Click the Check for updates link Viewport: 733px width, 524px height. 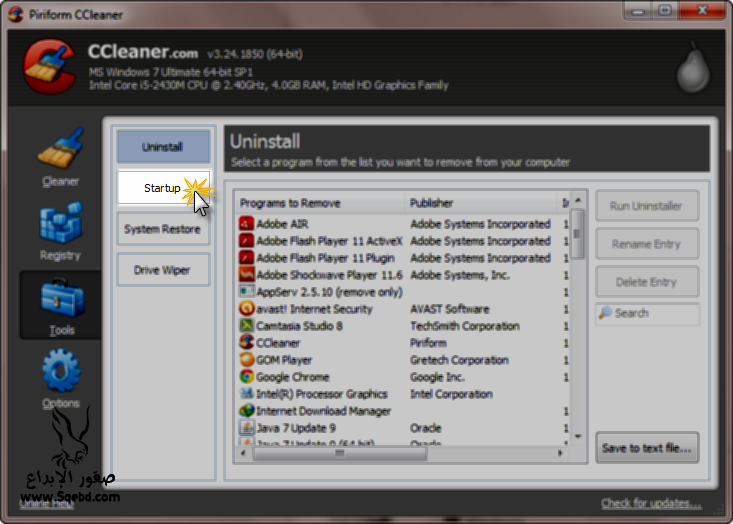point(651,503)
